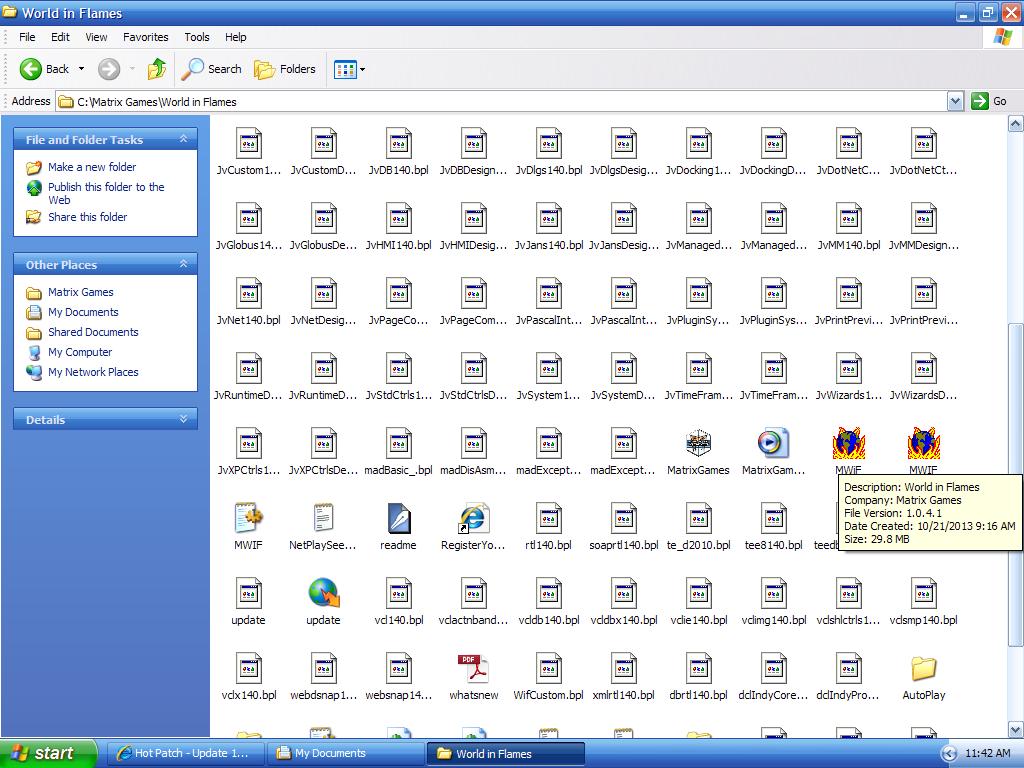The image size is (1024, 768).
Task: Select the xmlrtl140.bpl file icon
Action: point(624,668)
